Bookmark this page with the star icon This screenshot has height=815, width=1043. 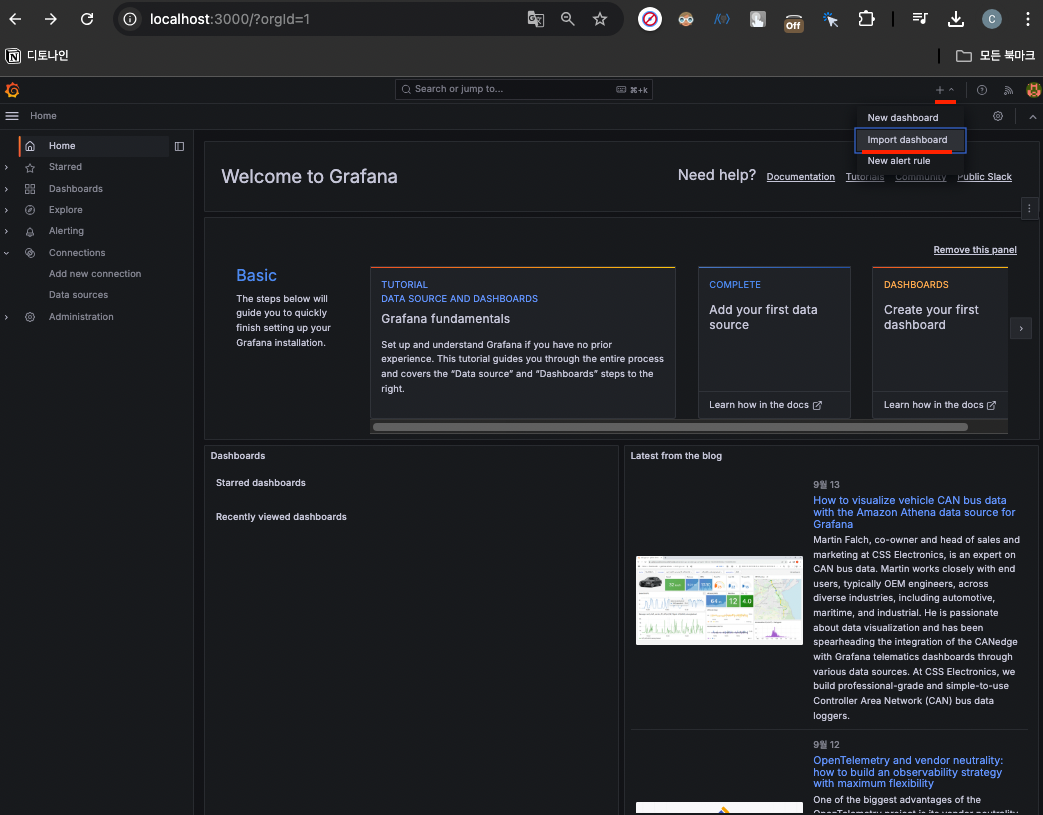pyautogui.click(x=600, y=19)
